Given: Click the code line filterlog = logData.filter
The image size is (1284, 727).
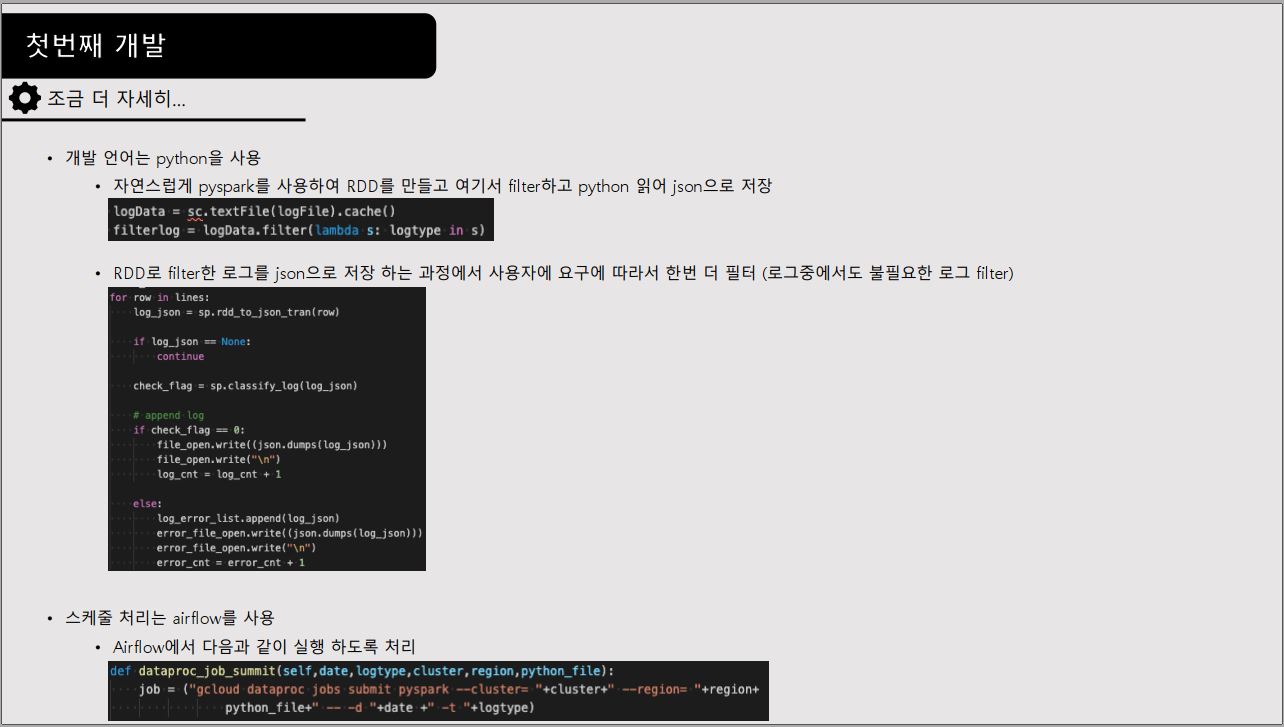Looking at the screenshot, I should [x=298, y=231].
